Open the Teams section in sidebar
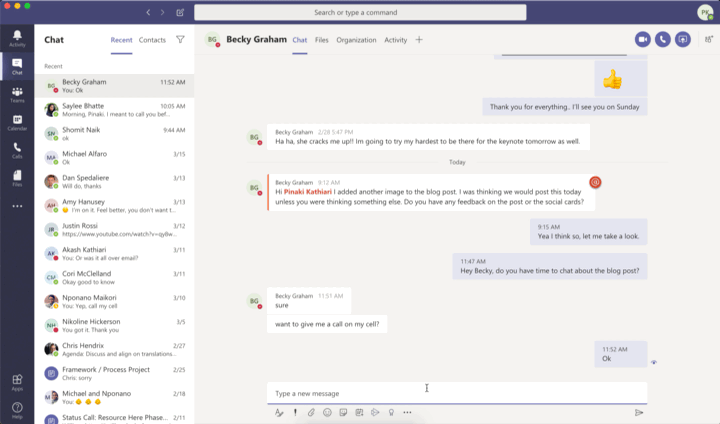This screenshot has width=720, height=424. (x=17, y=95)
